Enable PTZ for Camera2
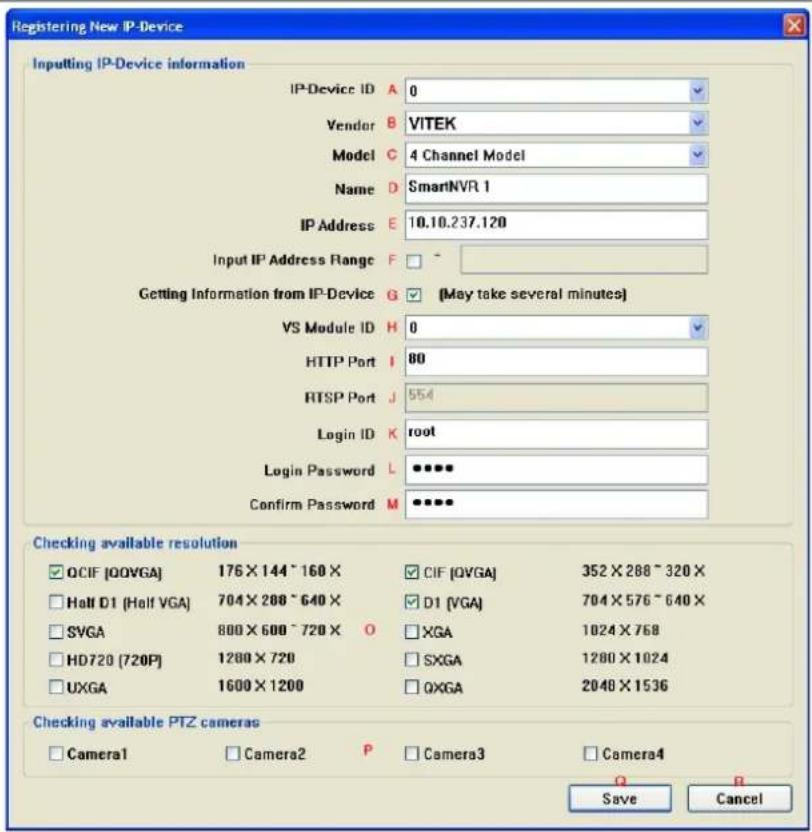 [232, 753]
